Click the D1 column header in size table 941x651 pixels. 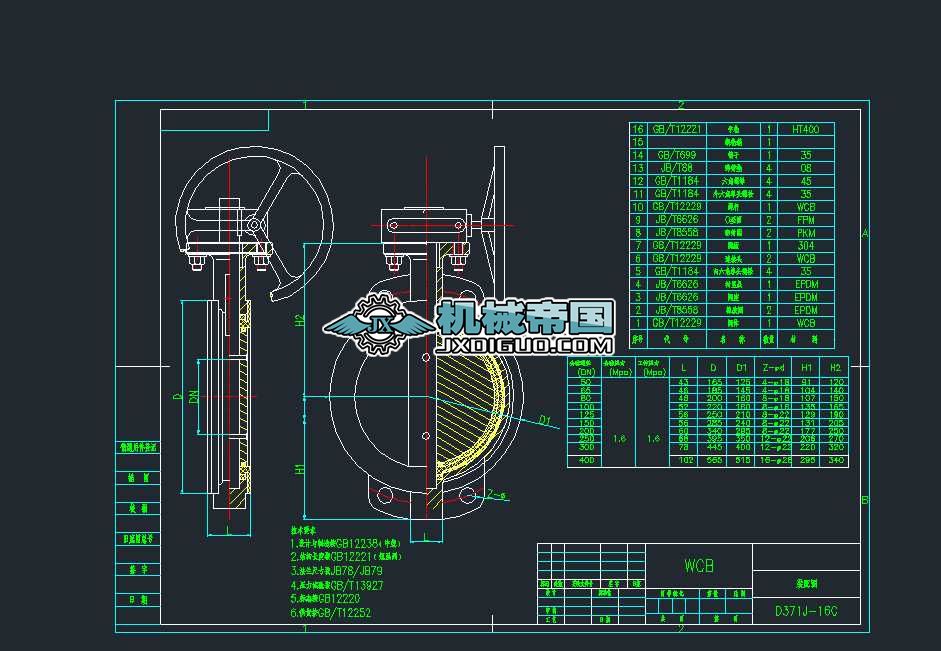[x=742, y=368]
